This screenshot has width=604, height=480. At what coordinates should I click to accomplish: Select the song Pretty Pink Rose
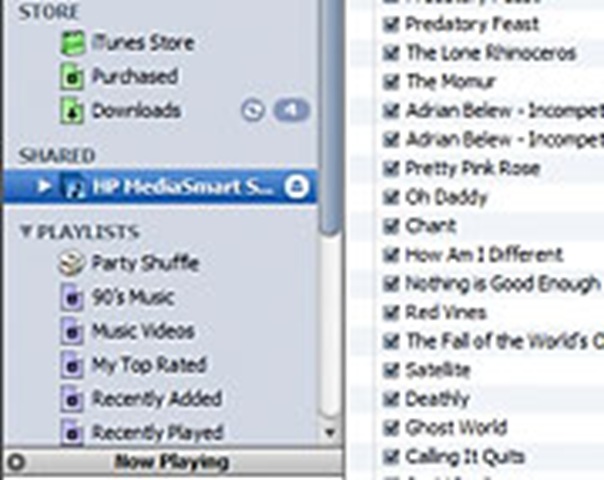[473, 168]
